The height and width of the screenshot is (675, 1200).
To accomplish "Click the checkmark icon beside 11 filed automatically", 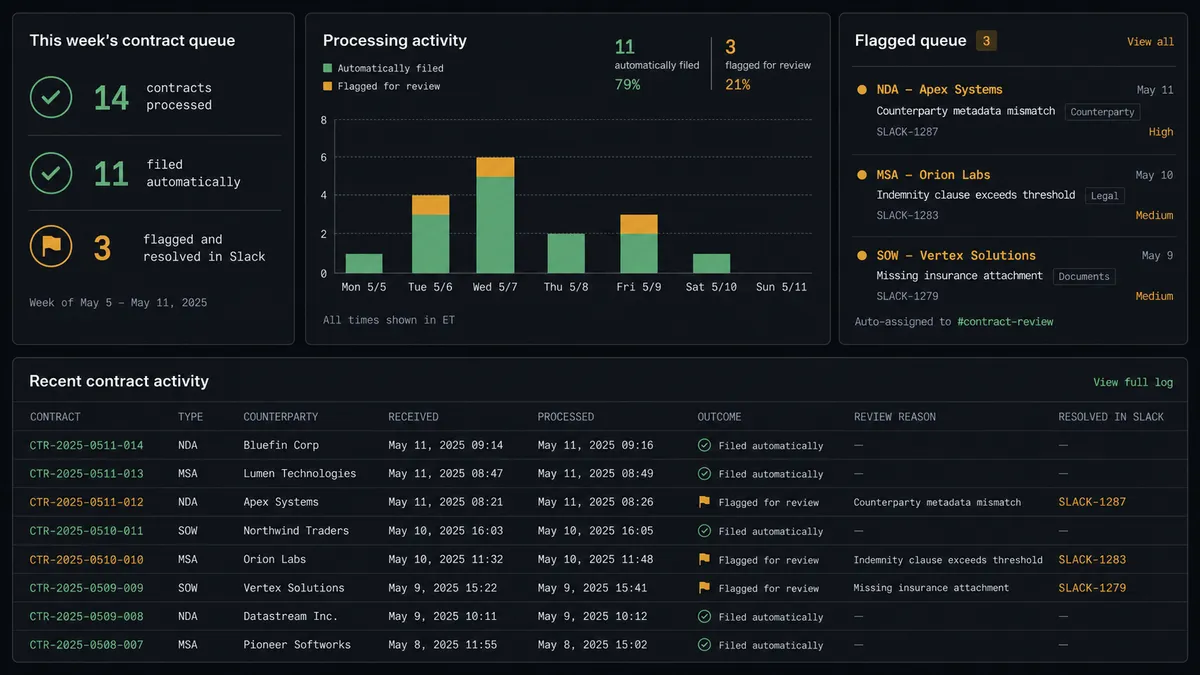I will coord(50,173).
